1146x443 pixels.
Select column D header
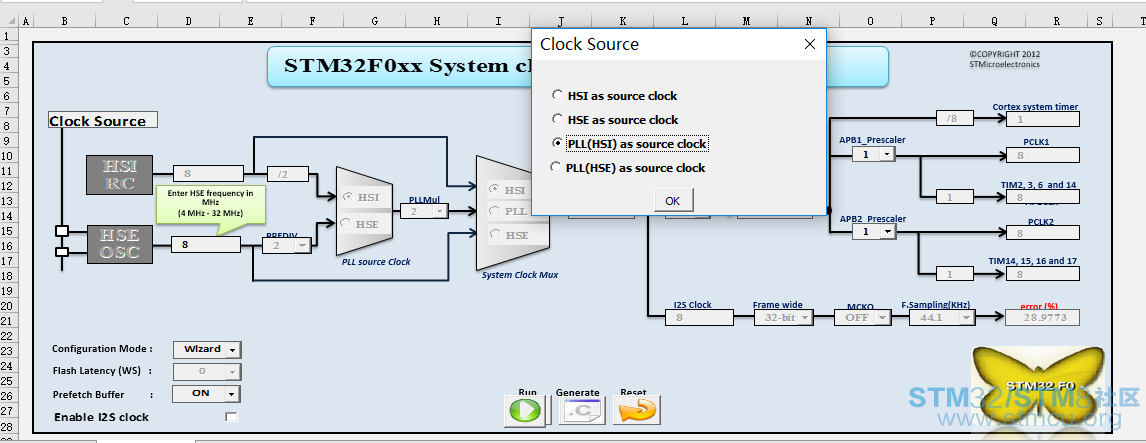pos(189,22)
